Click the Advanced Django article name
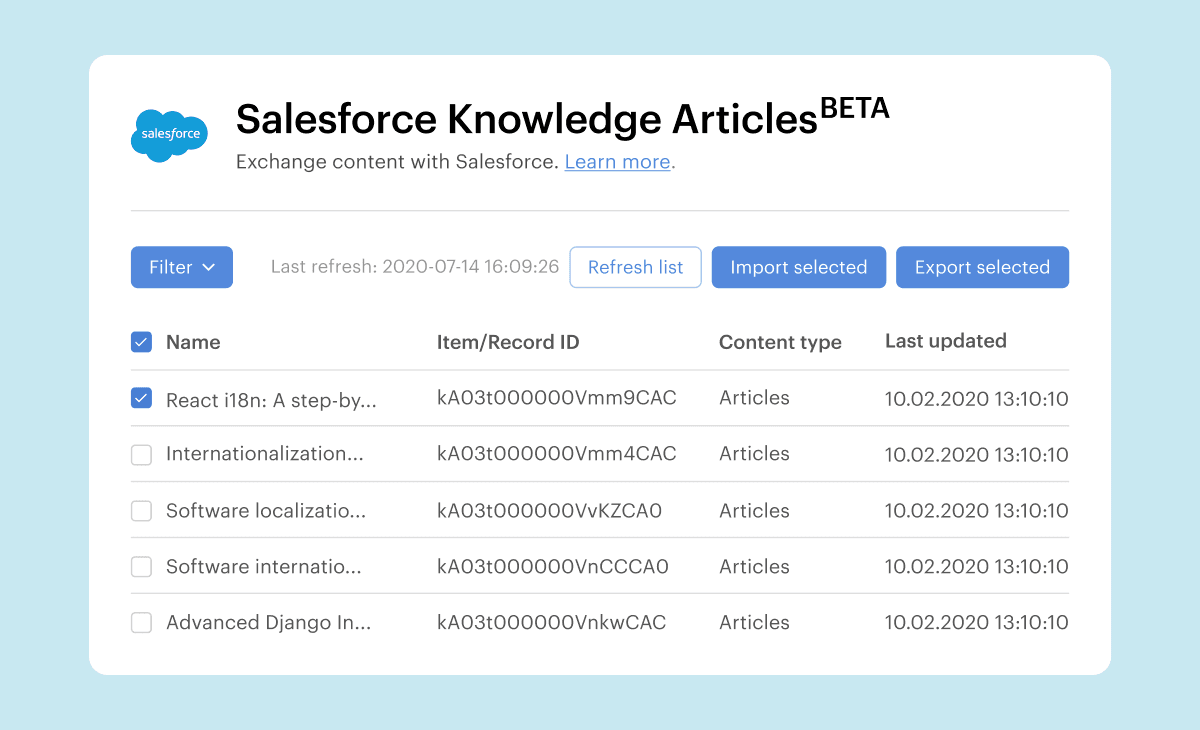 click(268, 623)
